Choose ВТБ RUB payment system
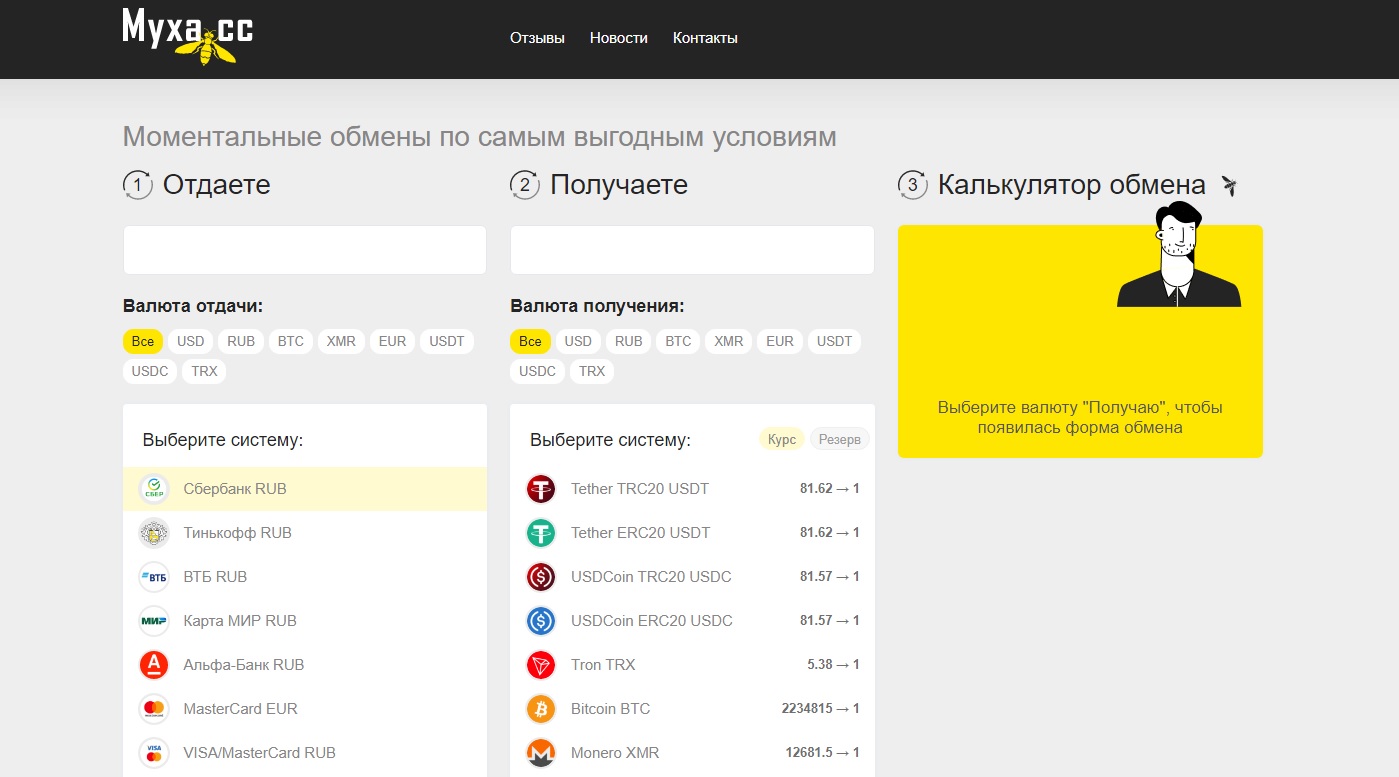The width and height of the screenshot is (1399, 777). (x=305, y=577)
